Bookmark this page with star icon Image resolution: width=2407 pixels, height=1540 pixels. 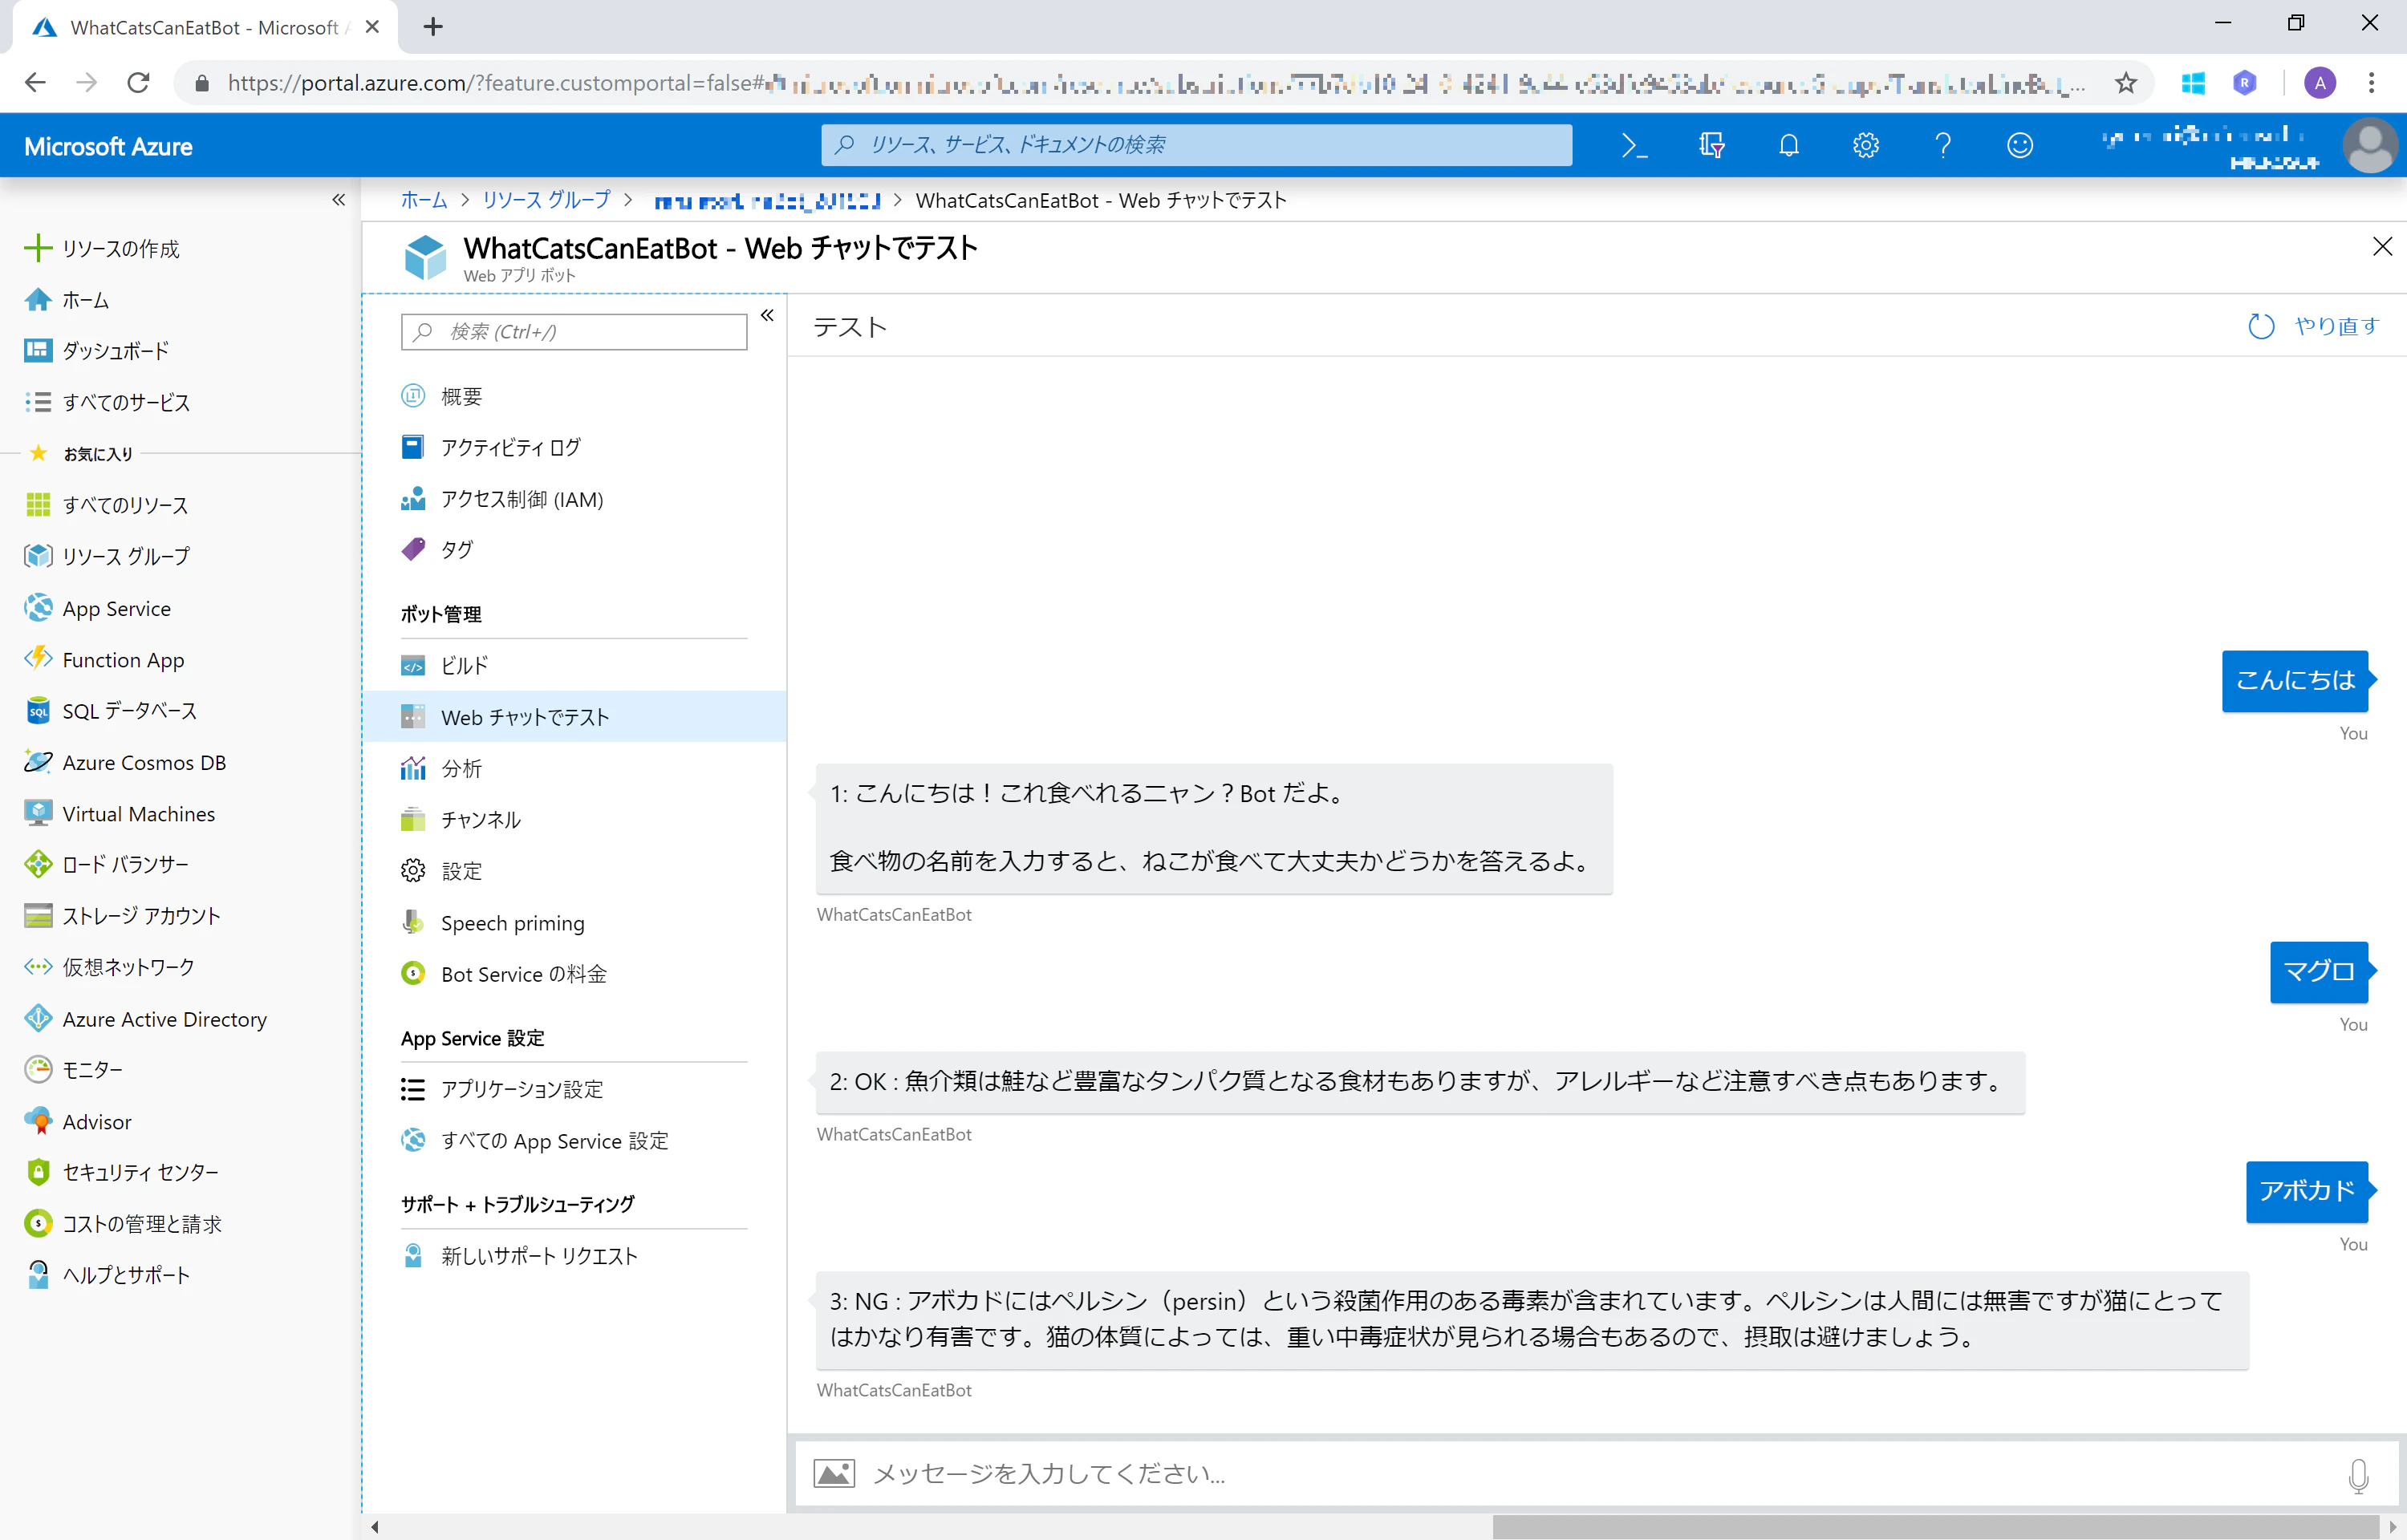tap(2126, 83)
